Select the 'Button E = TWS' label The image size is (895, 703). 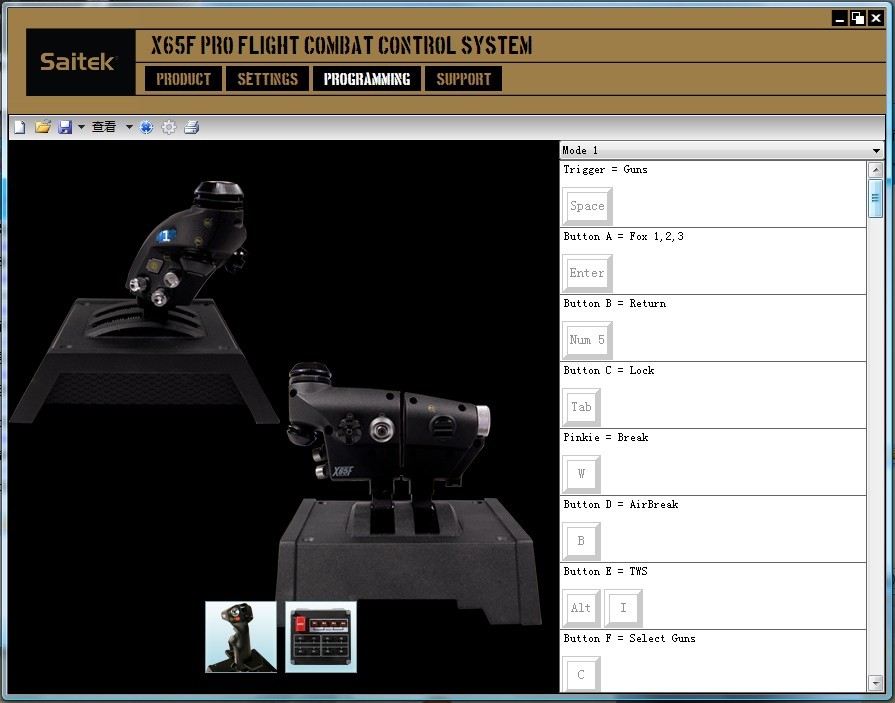tap(605, 571)
